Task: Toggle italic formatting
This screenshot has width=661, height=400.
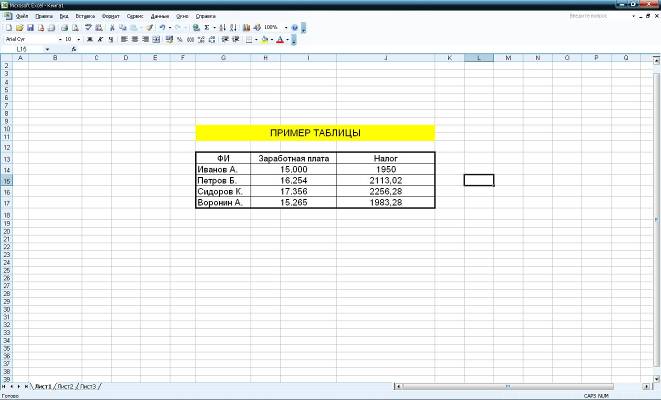Action: click(x=100, y=40)
